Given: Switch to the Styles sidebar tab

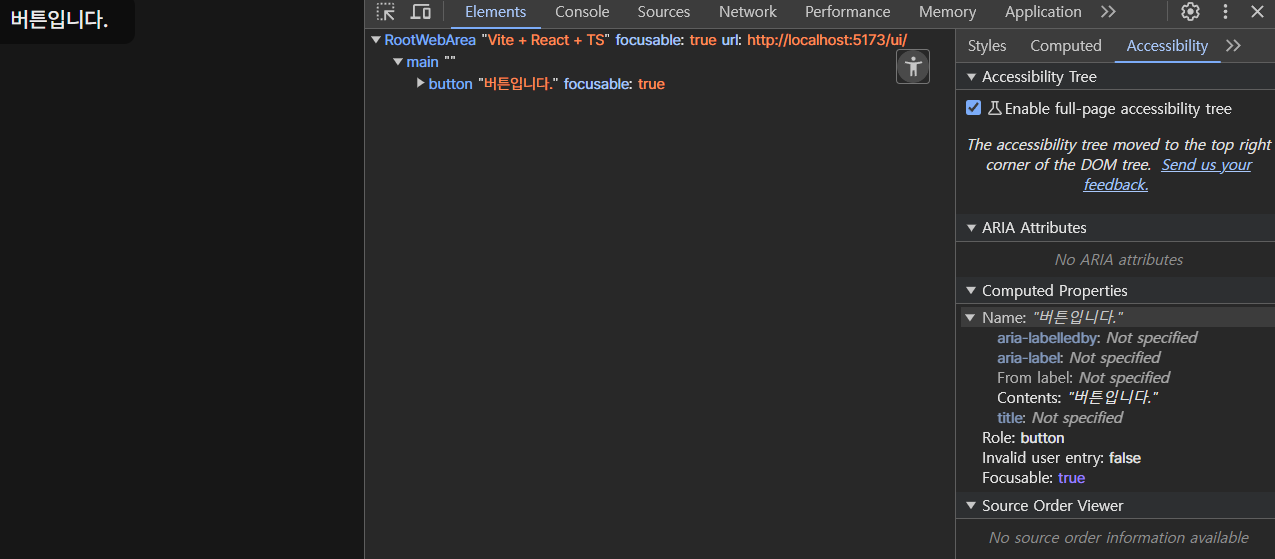Looking at the screenshot, I should pyautogui.click(x=987, y=46).
